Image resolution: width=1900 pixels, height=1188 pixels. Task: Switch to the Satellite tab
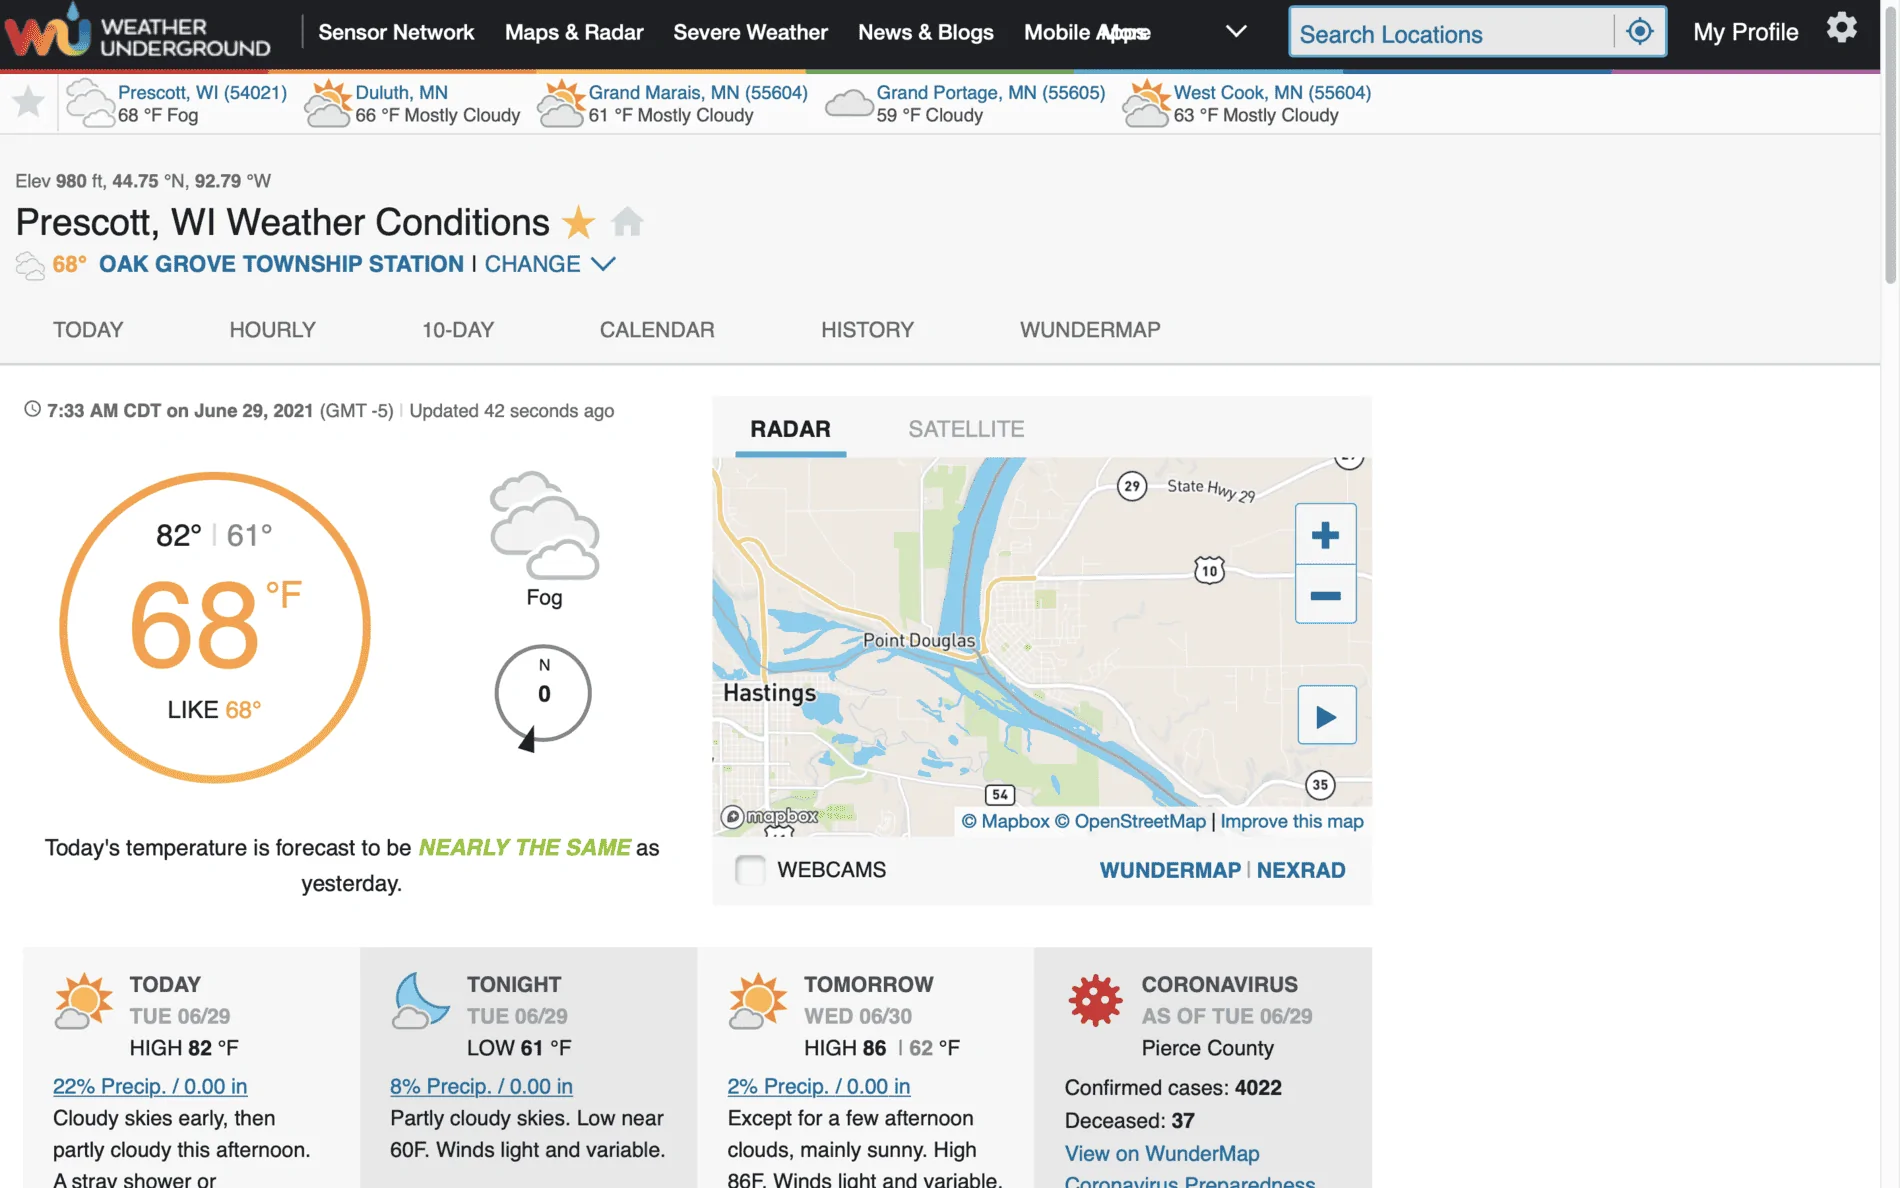(x=966, y=429)
